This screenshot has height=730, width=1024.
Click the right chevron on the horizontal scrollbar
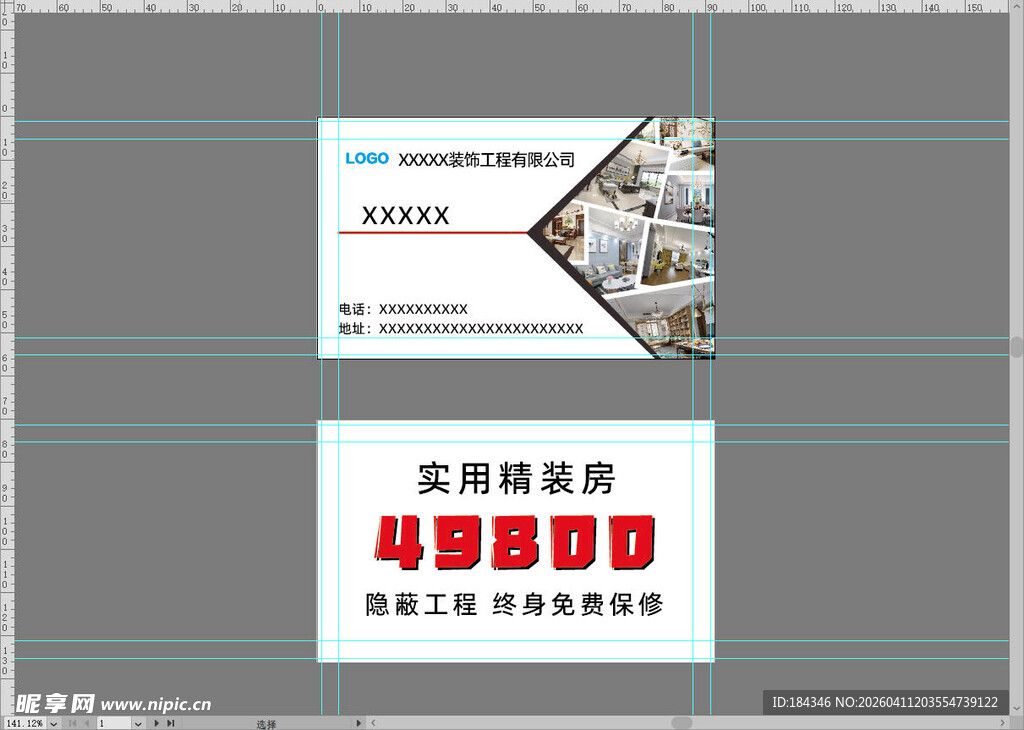tap(1003, 722)
